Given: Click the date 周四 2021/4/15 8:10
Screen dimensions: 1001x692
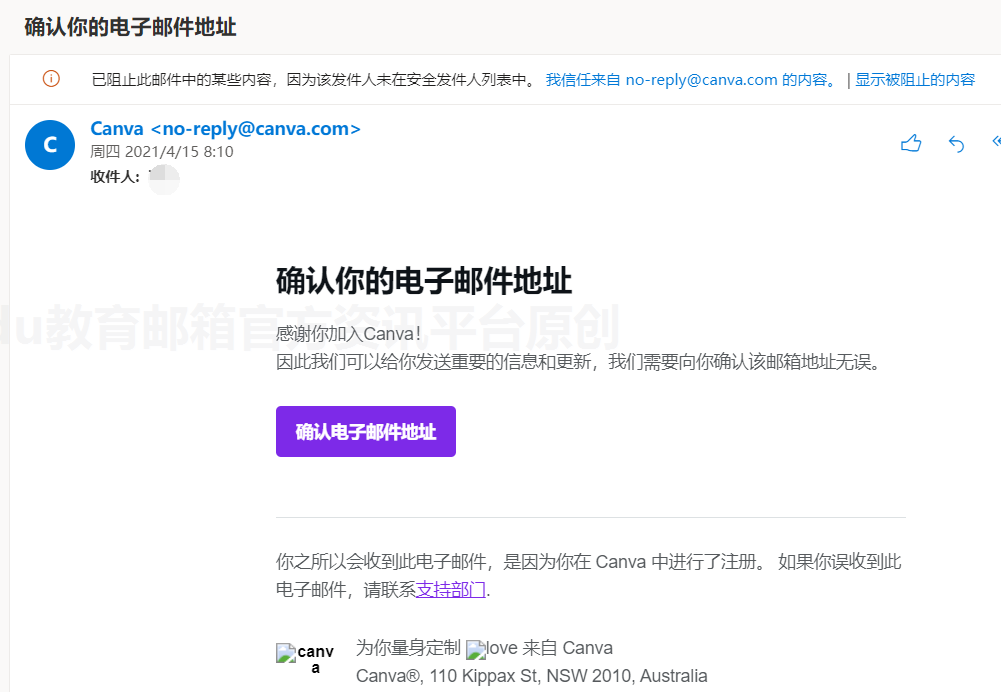Looking at the screenshot, I should click(162, 152).
